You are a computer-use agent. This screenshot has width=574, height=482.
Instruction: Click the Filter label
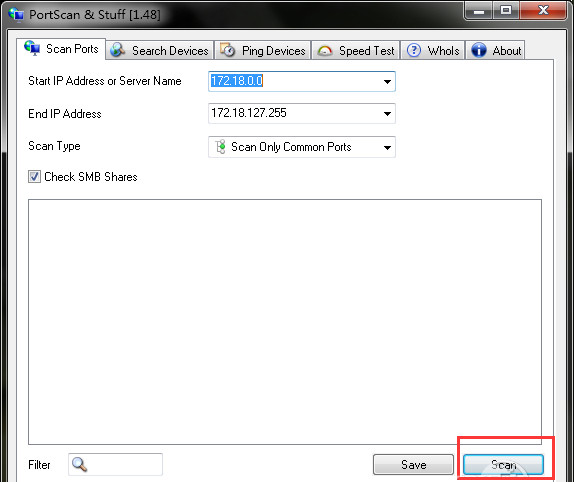[x=39, y=465]
